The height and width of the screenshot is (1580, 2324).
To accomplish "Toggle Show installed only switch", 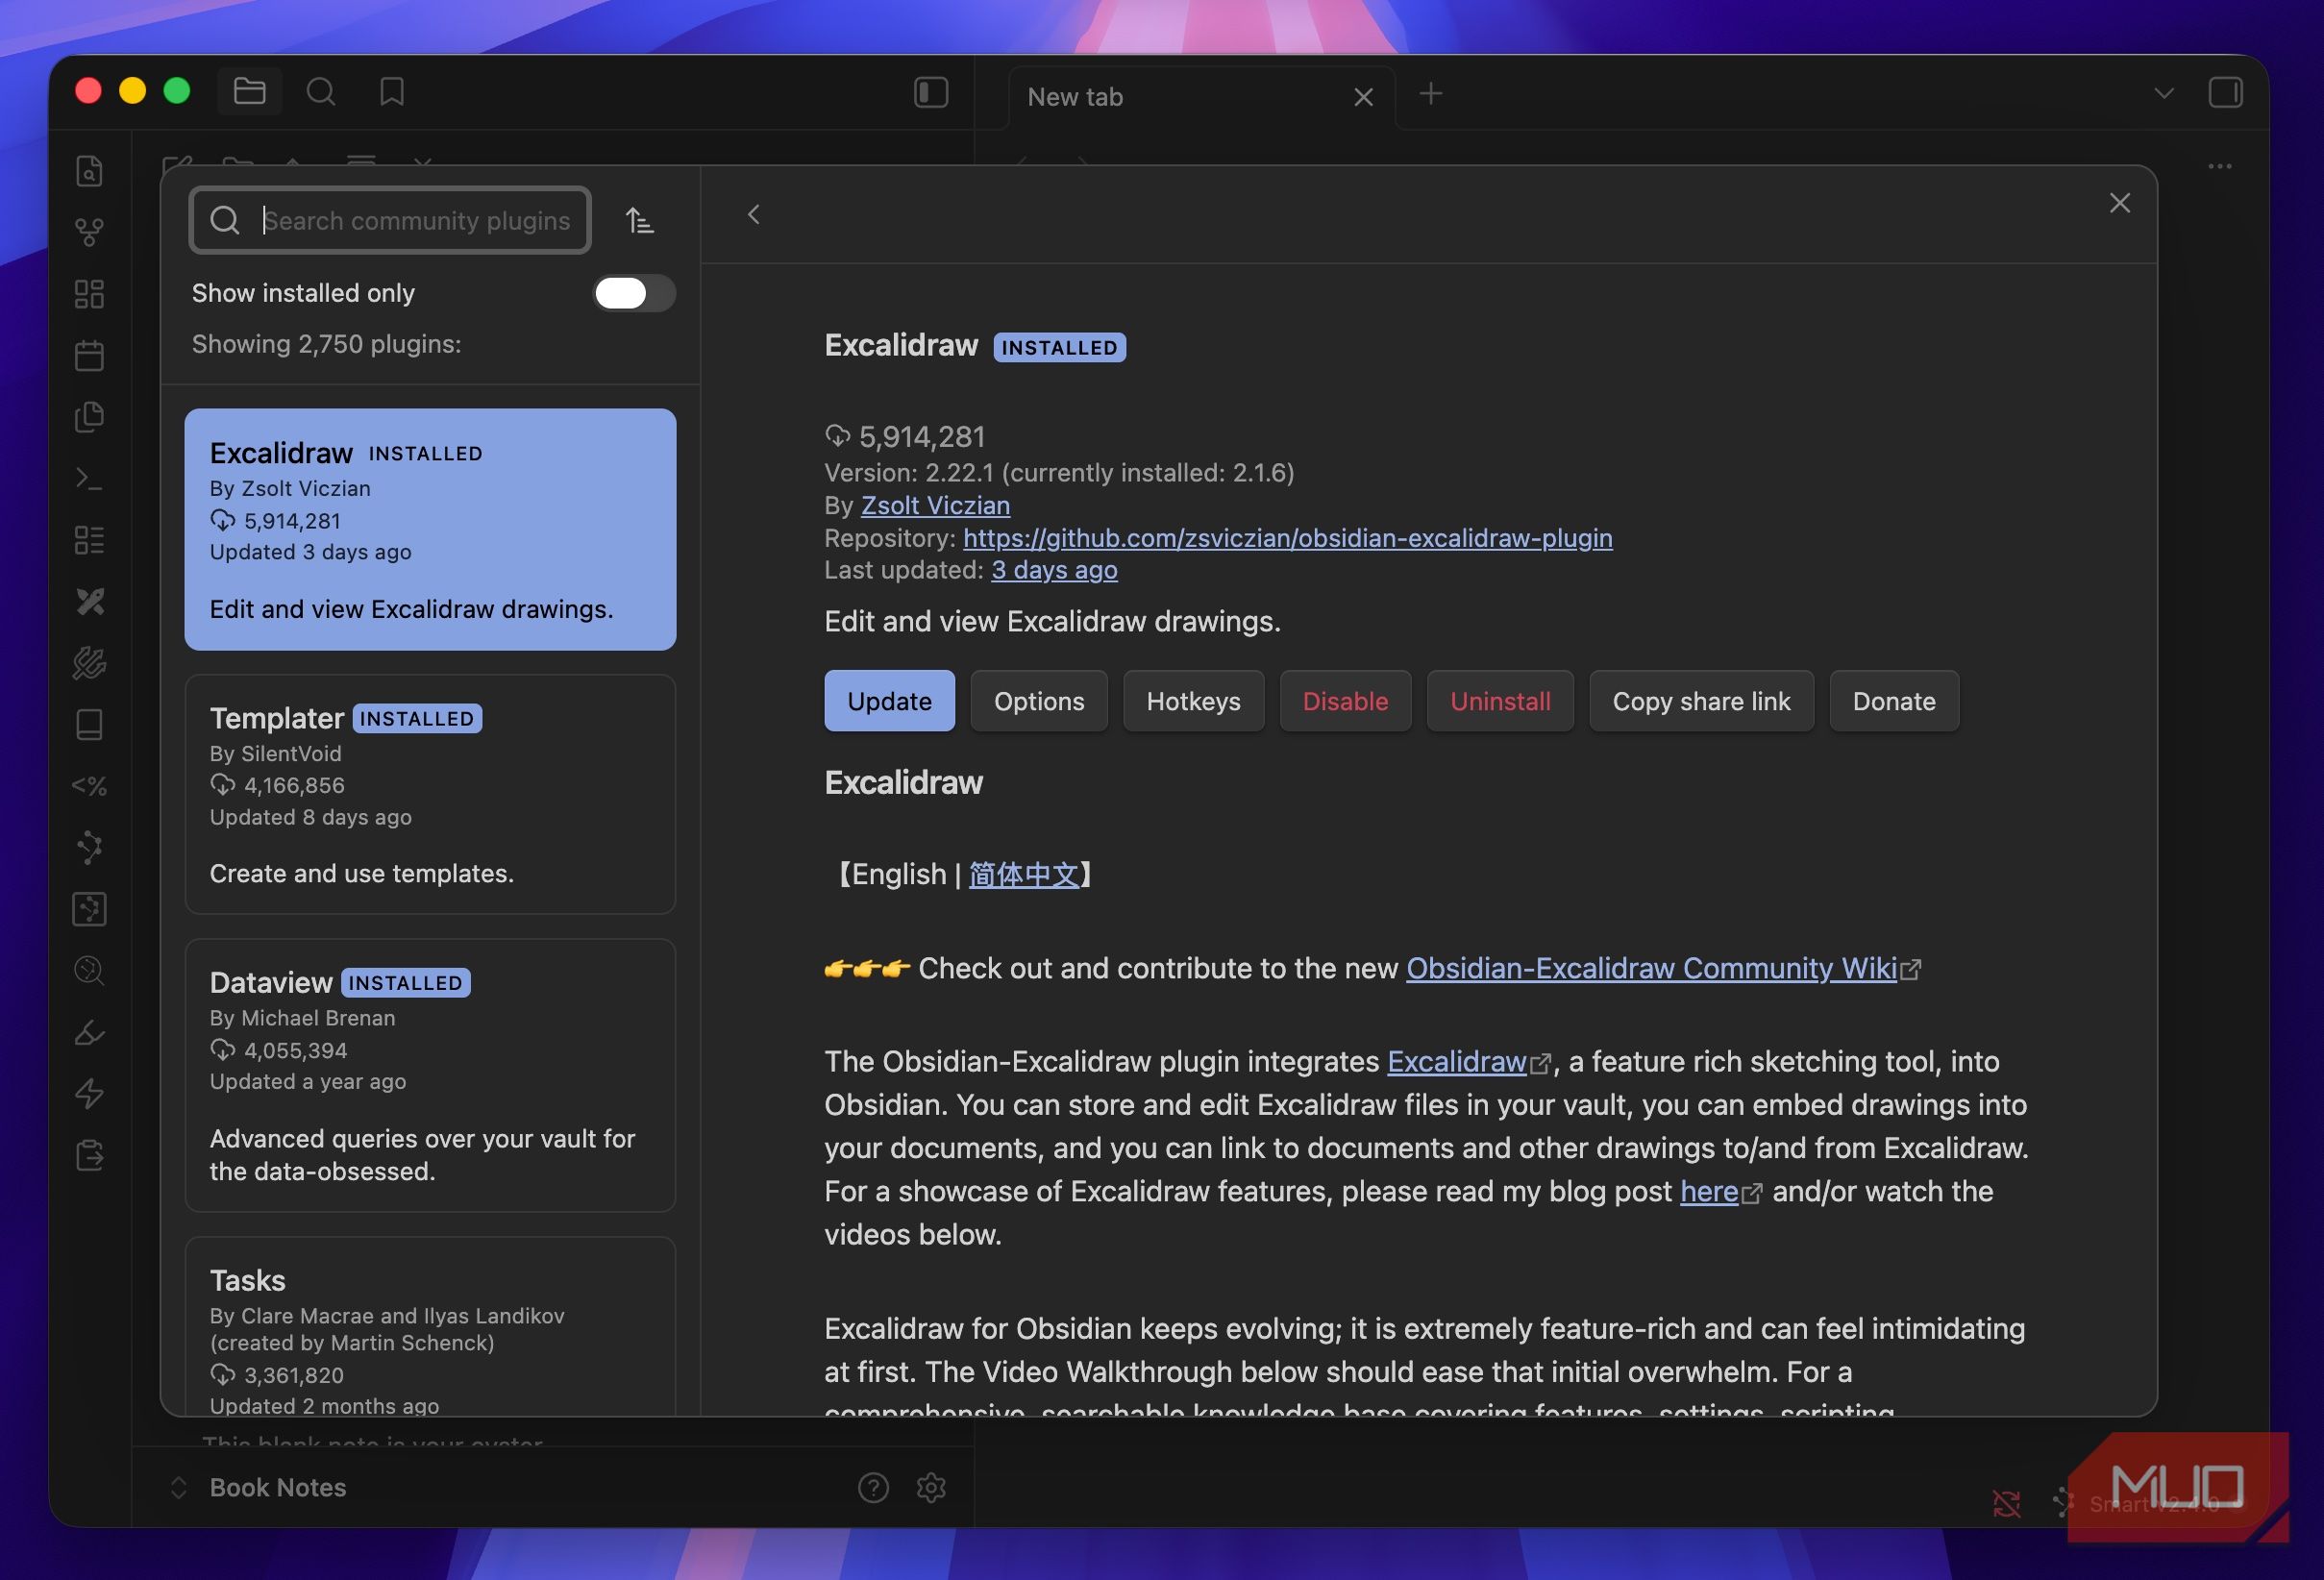I will [635, 293].
